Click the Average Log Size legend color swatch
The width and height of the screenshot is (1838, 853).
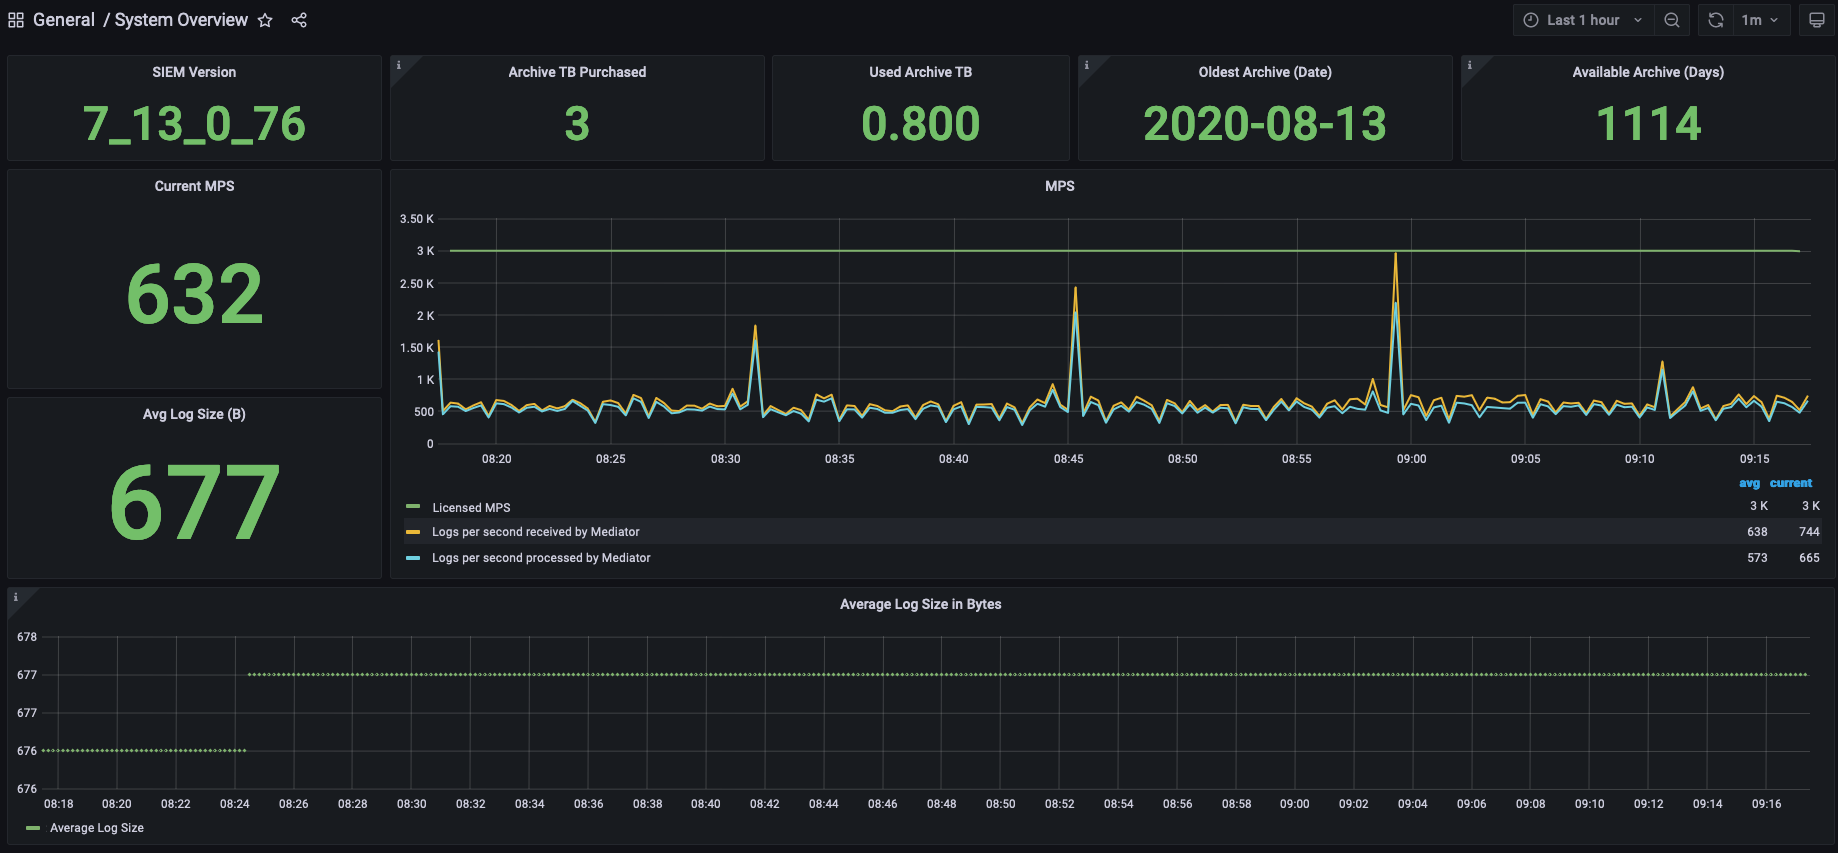click(x=33, y=828)
